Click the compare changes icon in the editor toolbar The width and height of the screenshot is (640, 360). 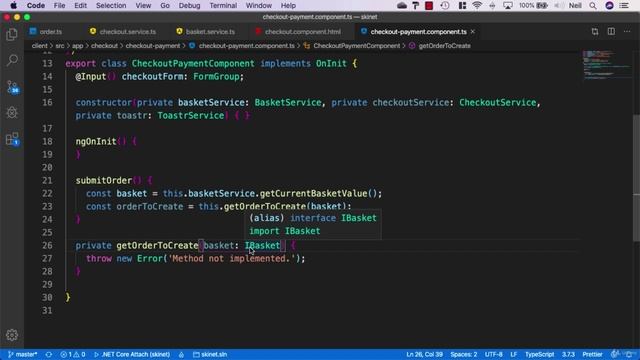click(595, 32)
